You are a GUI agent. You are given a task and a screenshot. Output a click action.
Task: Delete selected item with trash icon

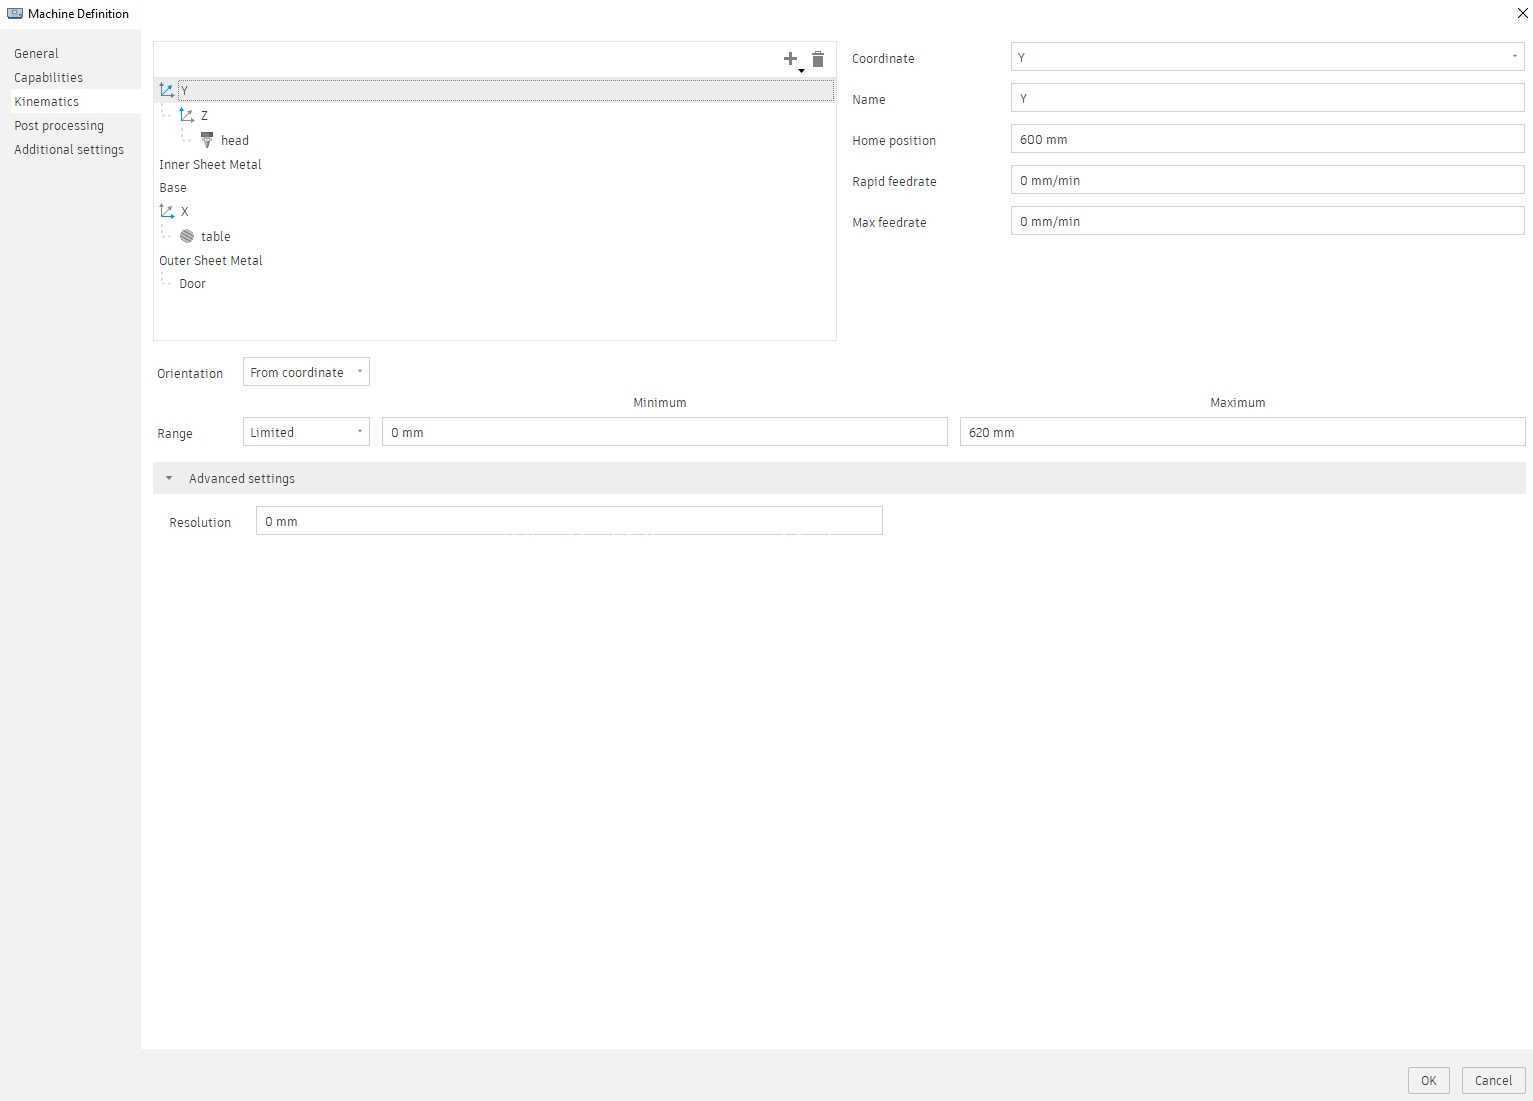[x=818, y=59]
